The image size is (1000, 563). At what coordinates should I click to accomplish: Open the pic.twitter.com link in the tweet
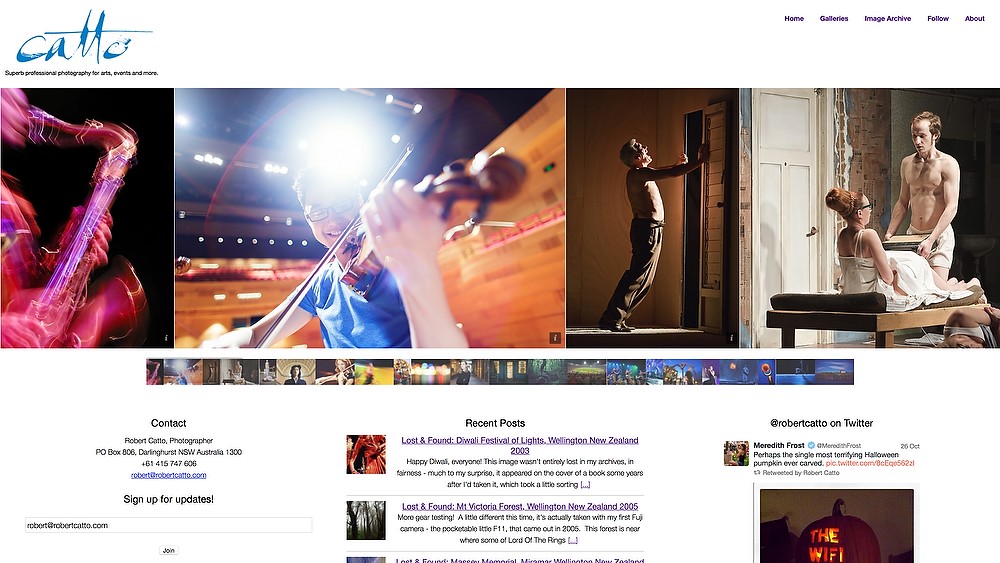[x=870, y=464]
